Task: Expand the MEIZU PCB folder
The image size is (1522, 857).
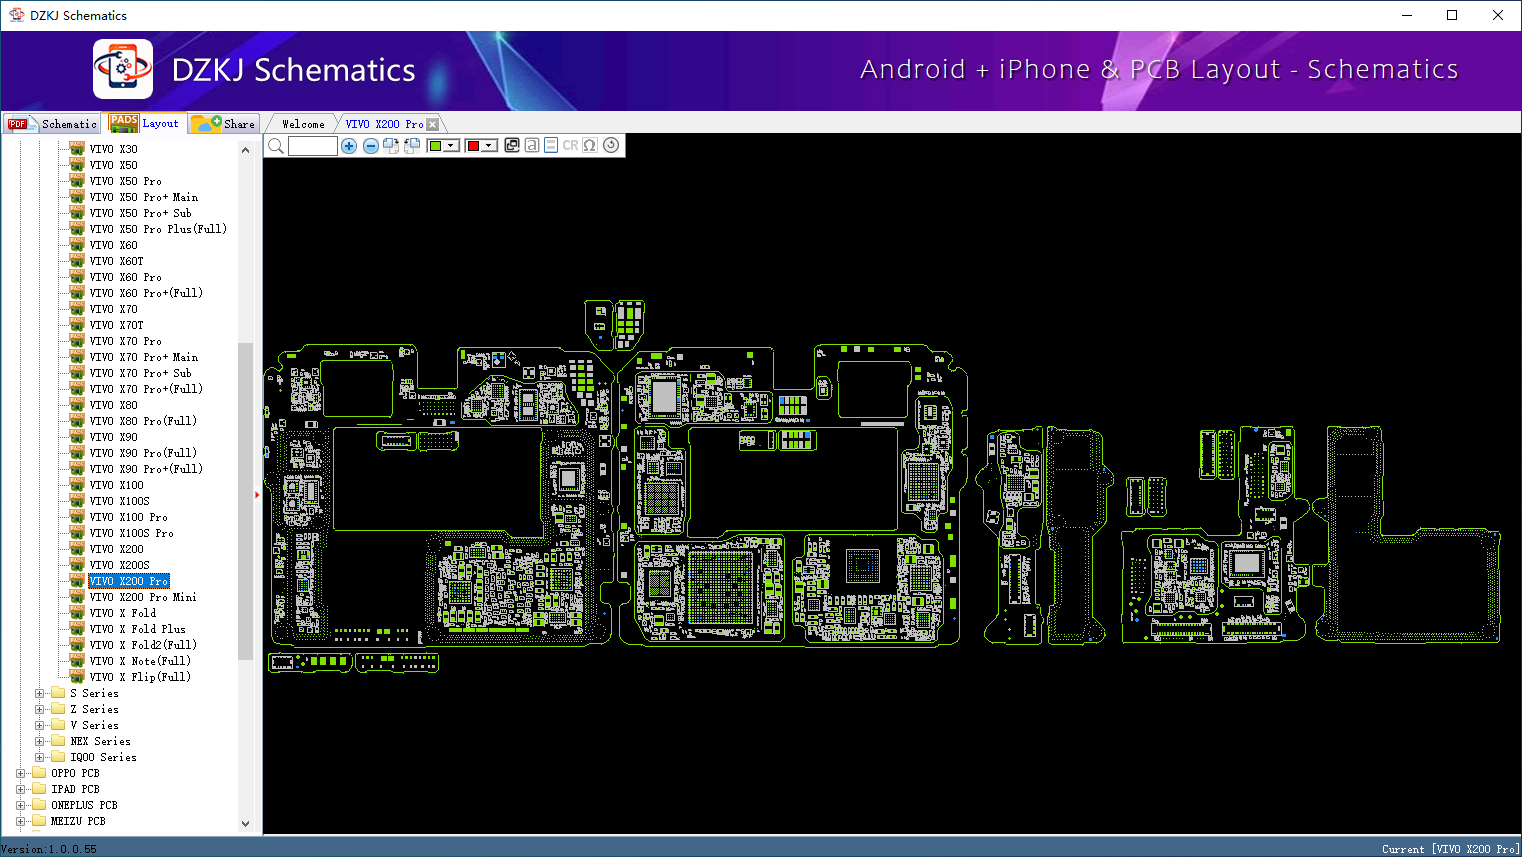Action: click(21, 821)
